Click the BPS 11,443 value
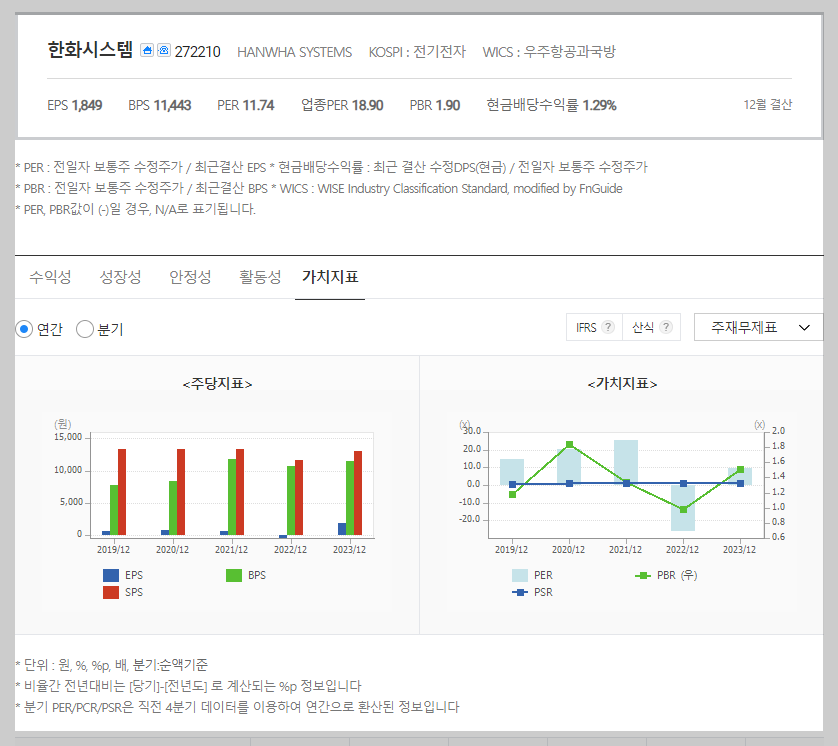838x746 pixels. click(x=160, y=105)
